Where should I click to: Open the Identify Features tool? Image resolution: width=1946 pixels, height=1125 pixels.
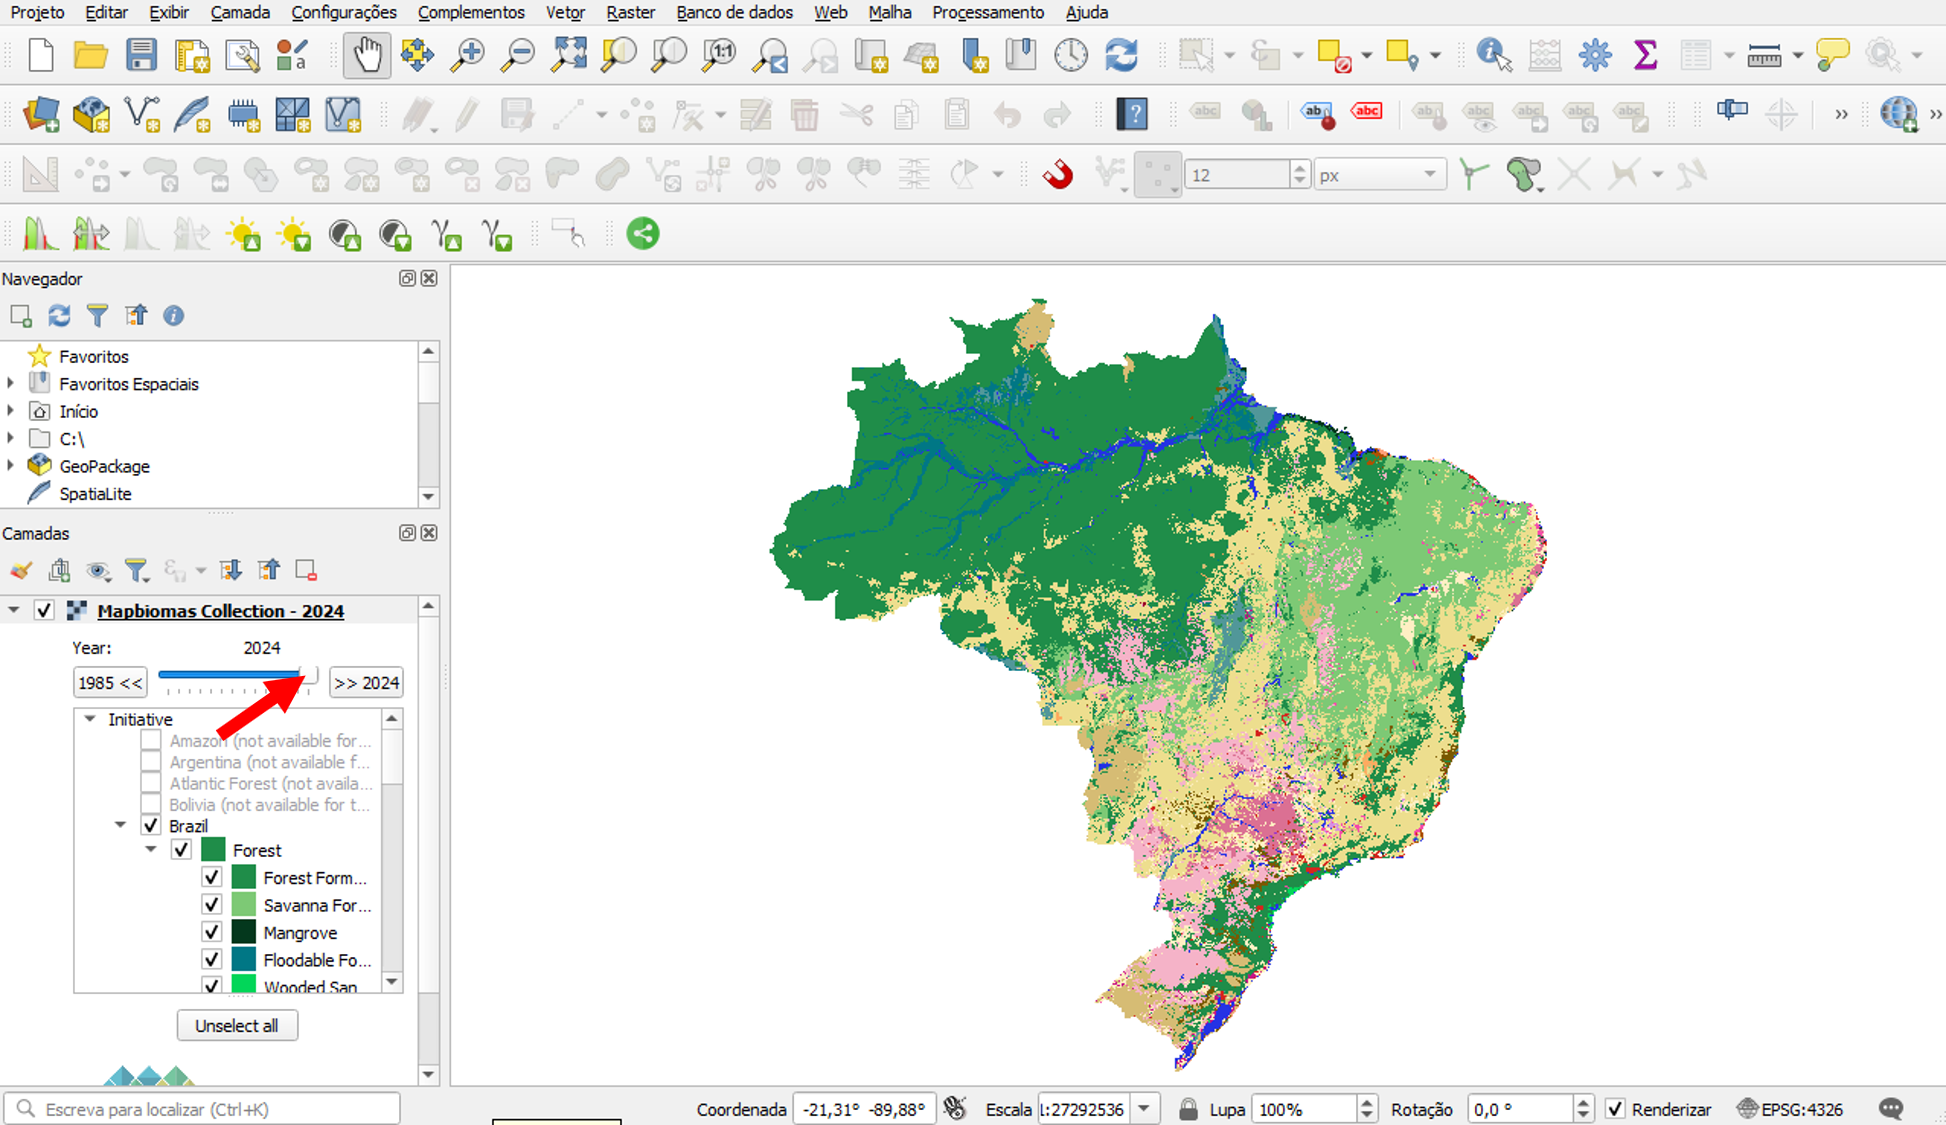pos(1493,54)
